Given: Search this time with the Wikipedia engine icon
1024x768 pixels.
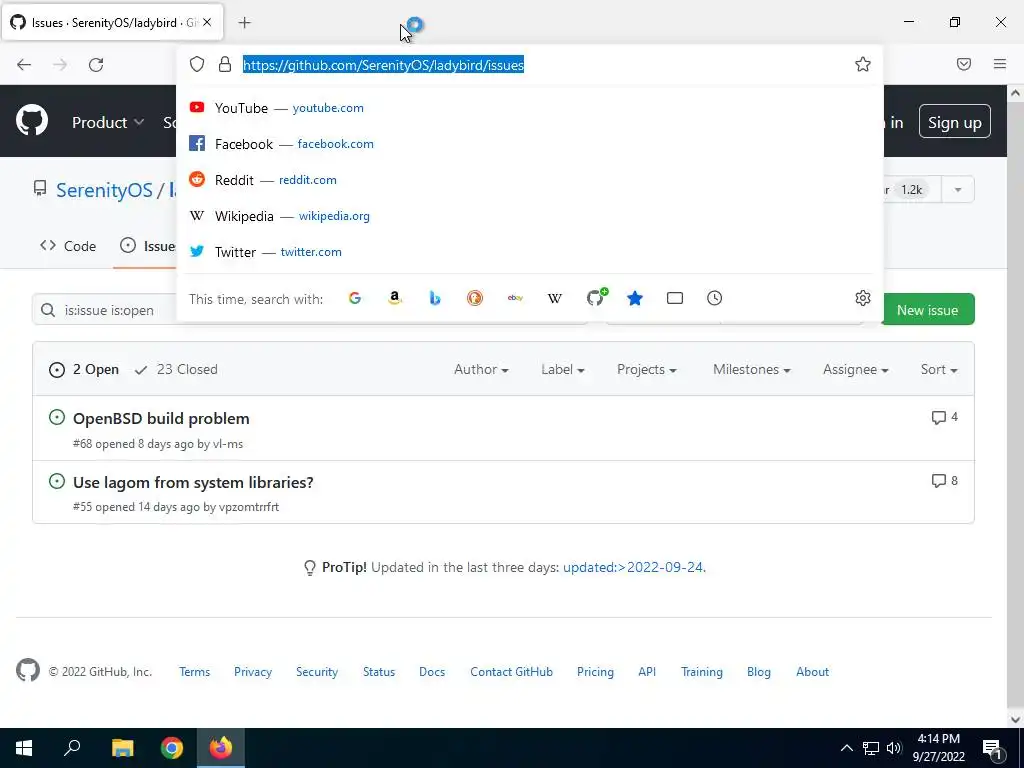Looking at the screenshot, I should [x=554, y=298].
